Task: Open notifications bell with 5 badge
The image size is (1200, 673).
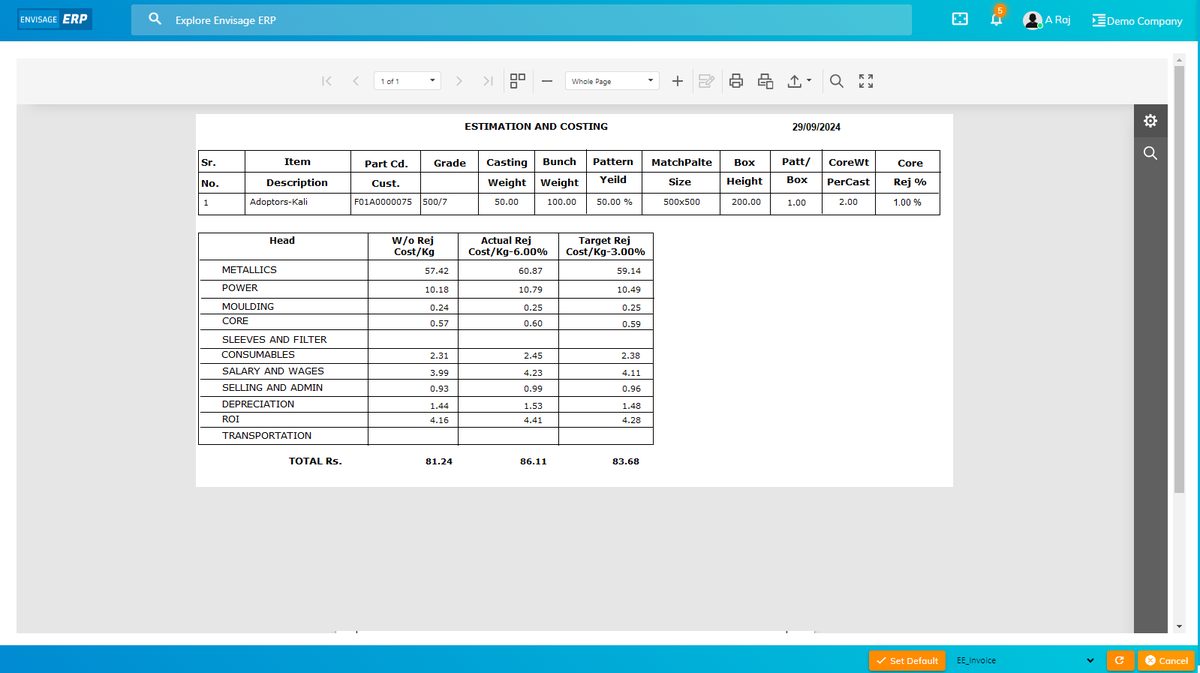Action: pyautogui.click(x=997, y=18)
